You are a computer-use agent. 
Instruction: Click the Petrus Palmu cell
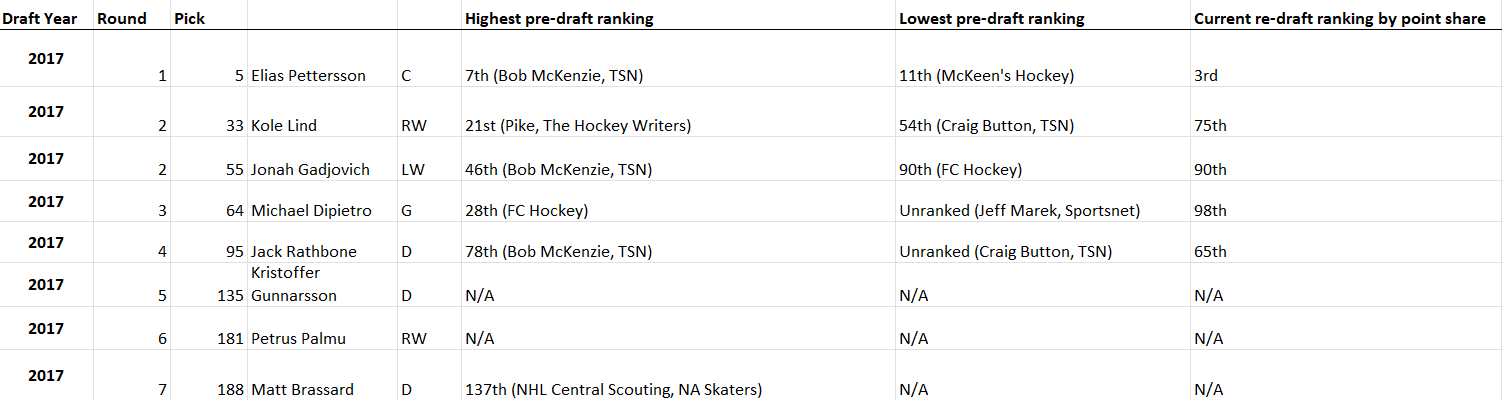point(298,339)
